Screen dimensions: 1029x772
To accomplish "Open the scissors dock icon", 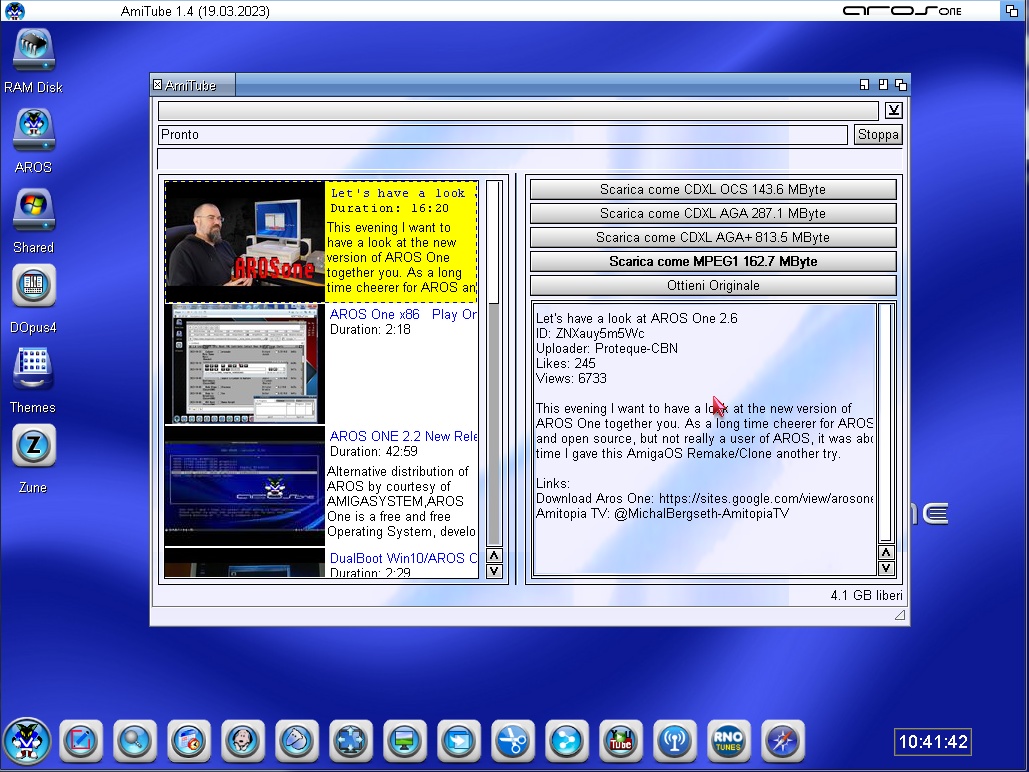I will (x=513, y=741).
